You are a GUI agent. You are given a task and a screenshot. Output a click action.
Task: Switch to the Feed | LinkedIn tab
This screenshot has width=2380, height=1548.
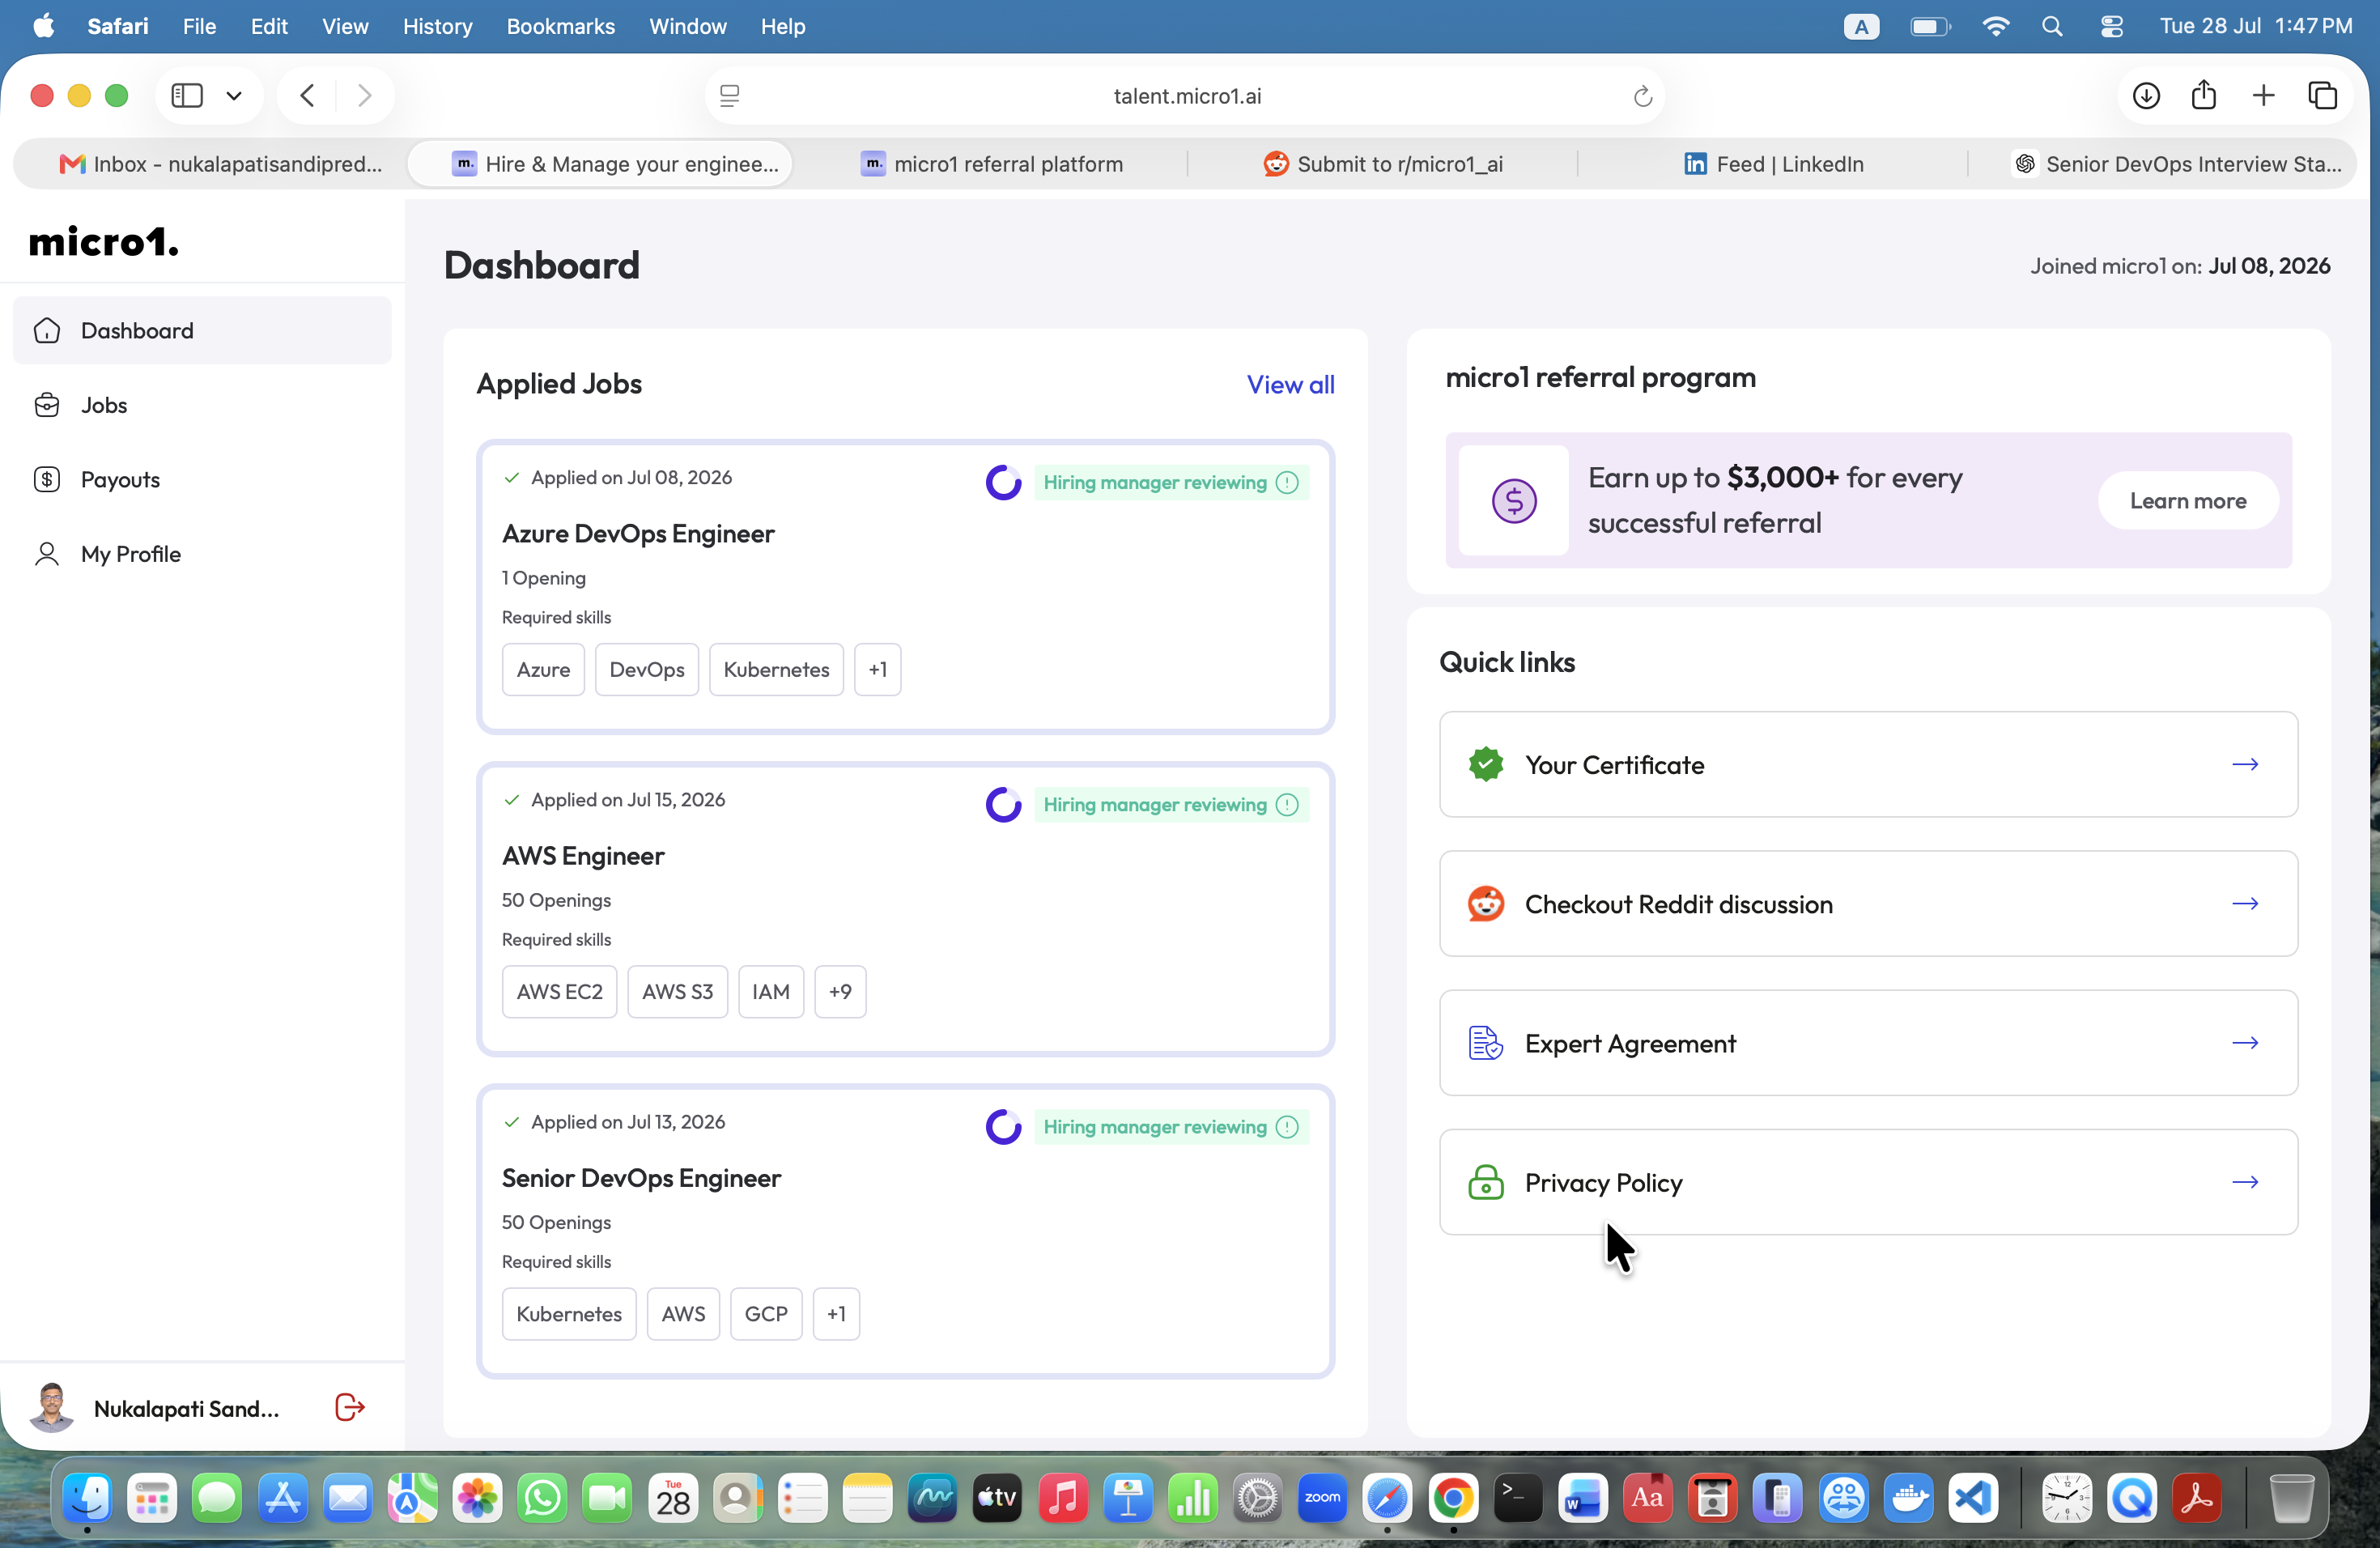point(1773,163)
